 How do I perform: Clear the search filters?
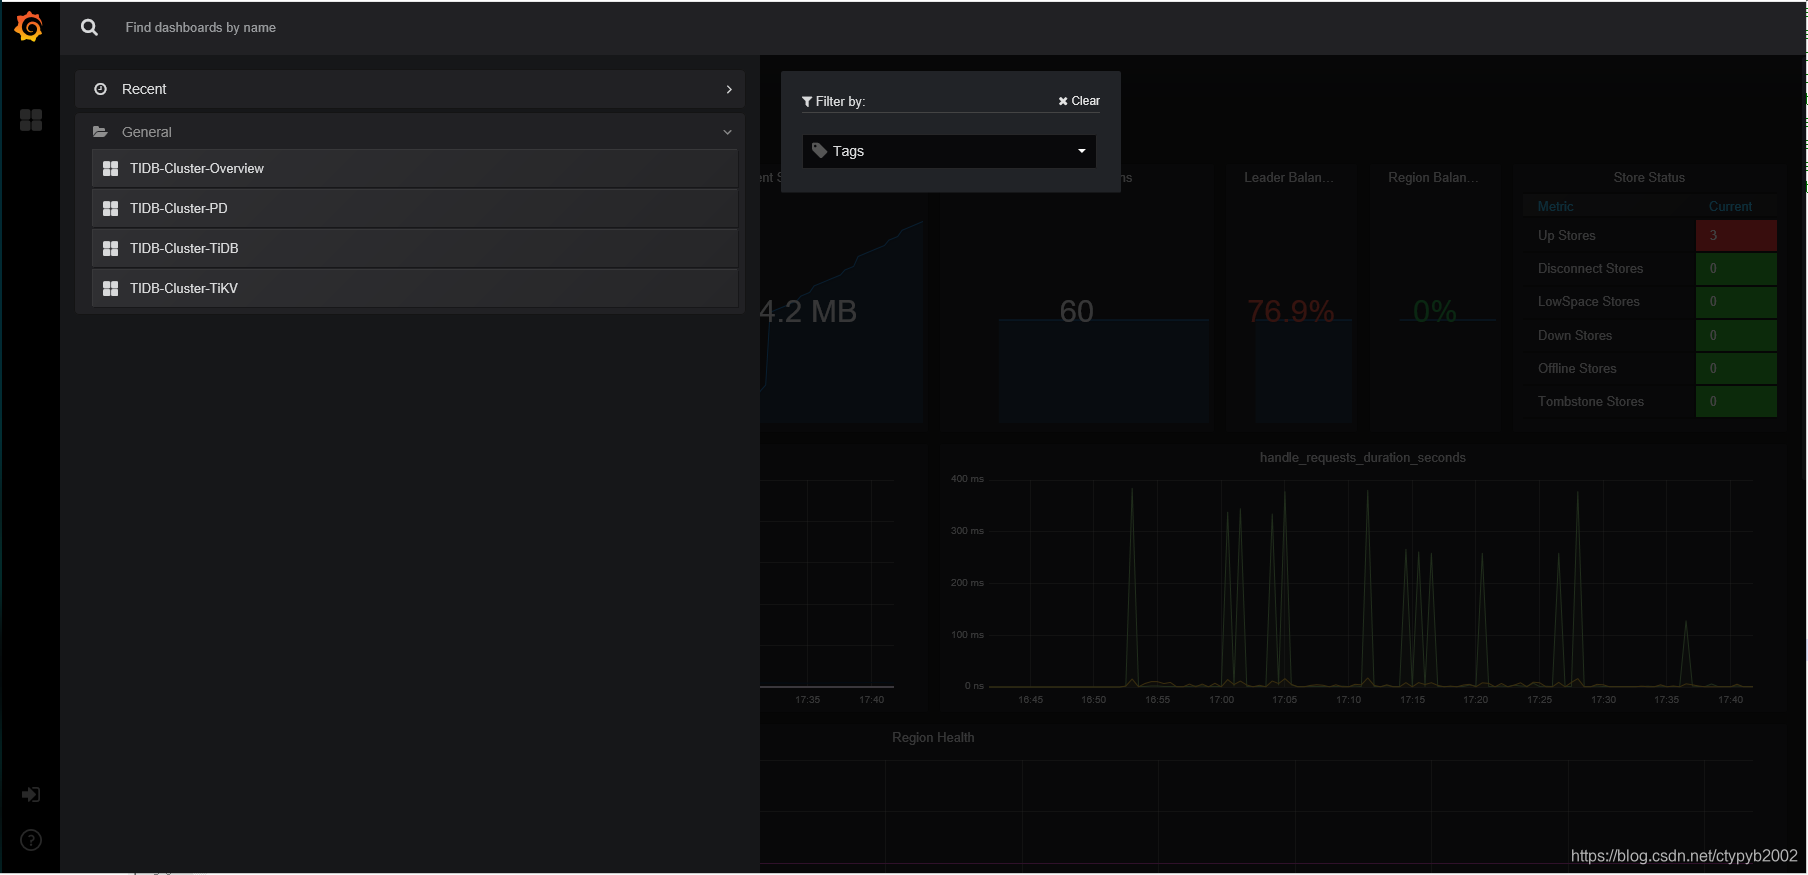[x=1079, y=101]
